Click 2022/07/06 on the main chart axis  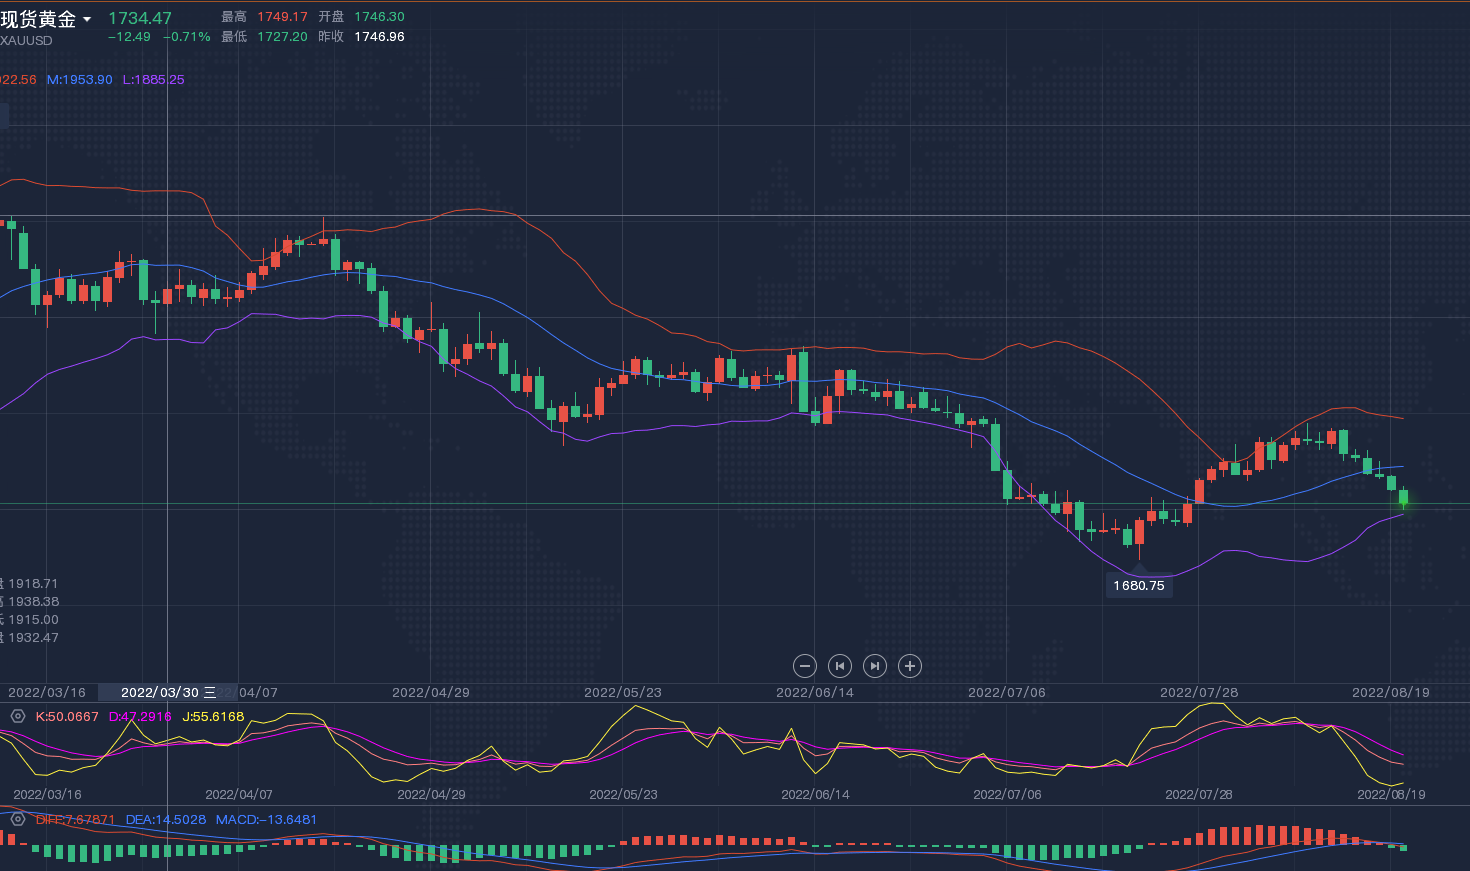1007,692
